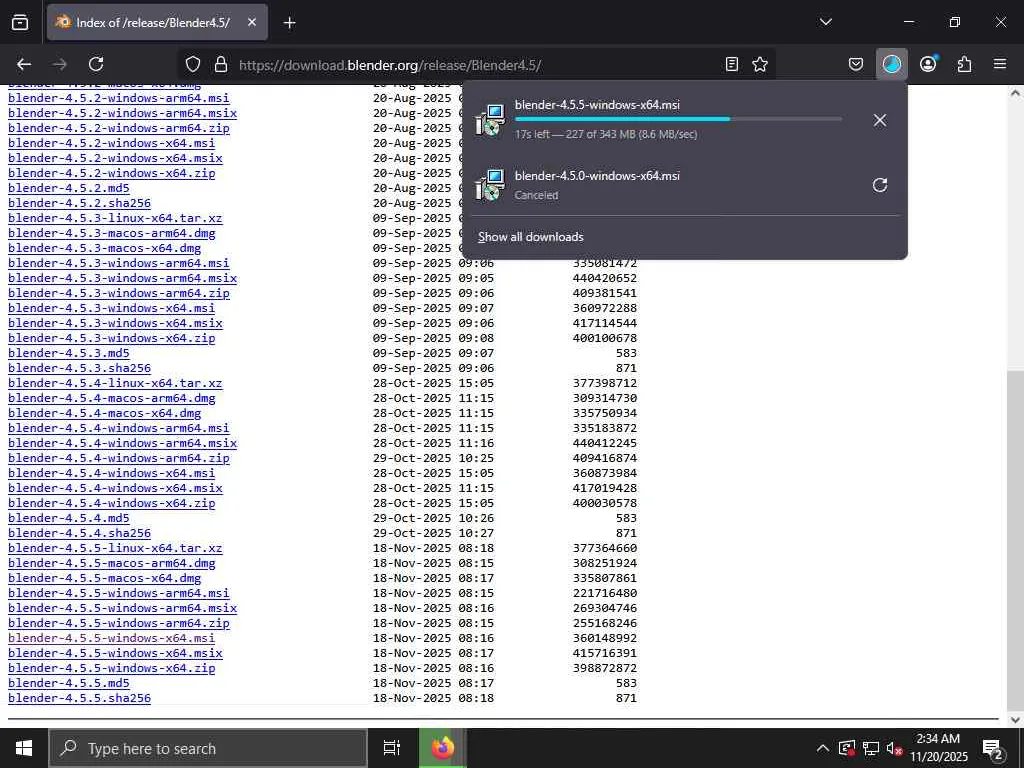1024x768 pixels.
Task: Toggle Reader View icon in address bar
Action: [x=732, y=64]
